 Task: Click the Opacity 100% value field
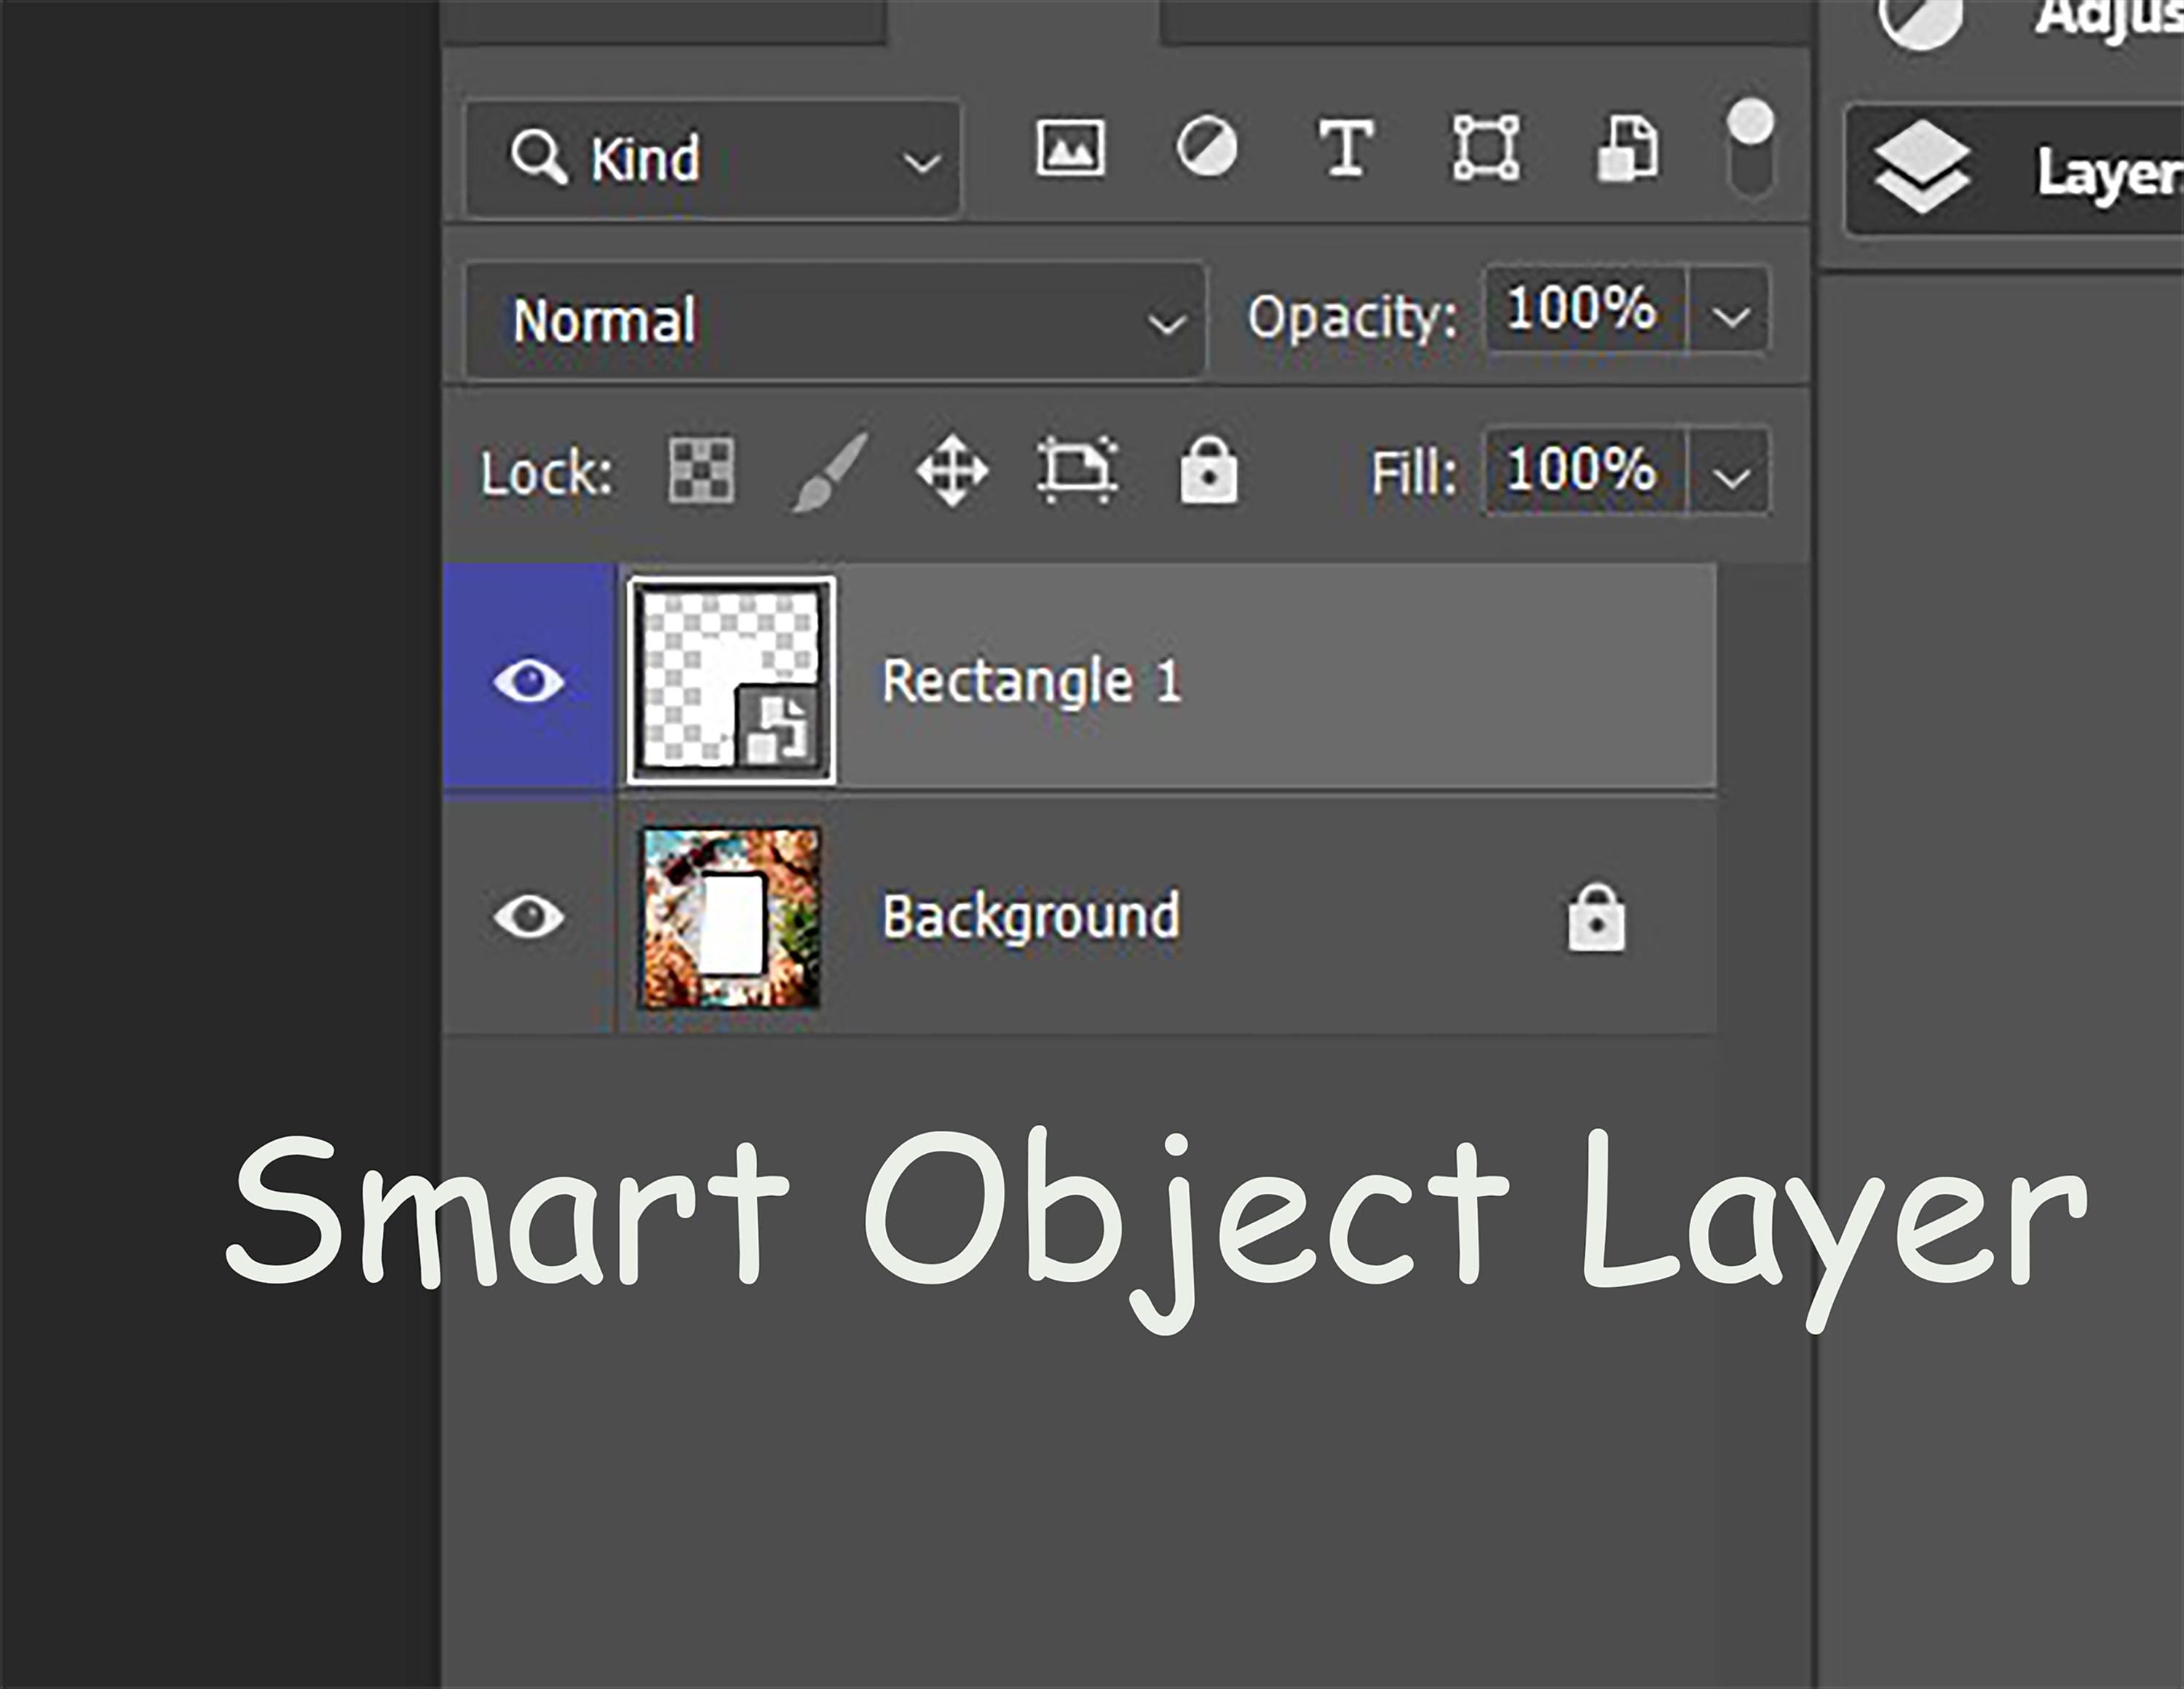point(1585,309)
